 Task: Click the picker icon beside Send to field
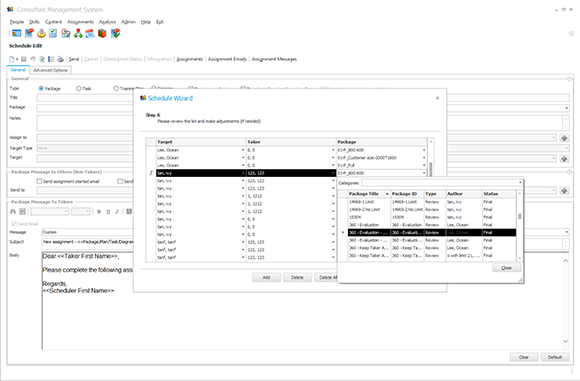[564, 190]
